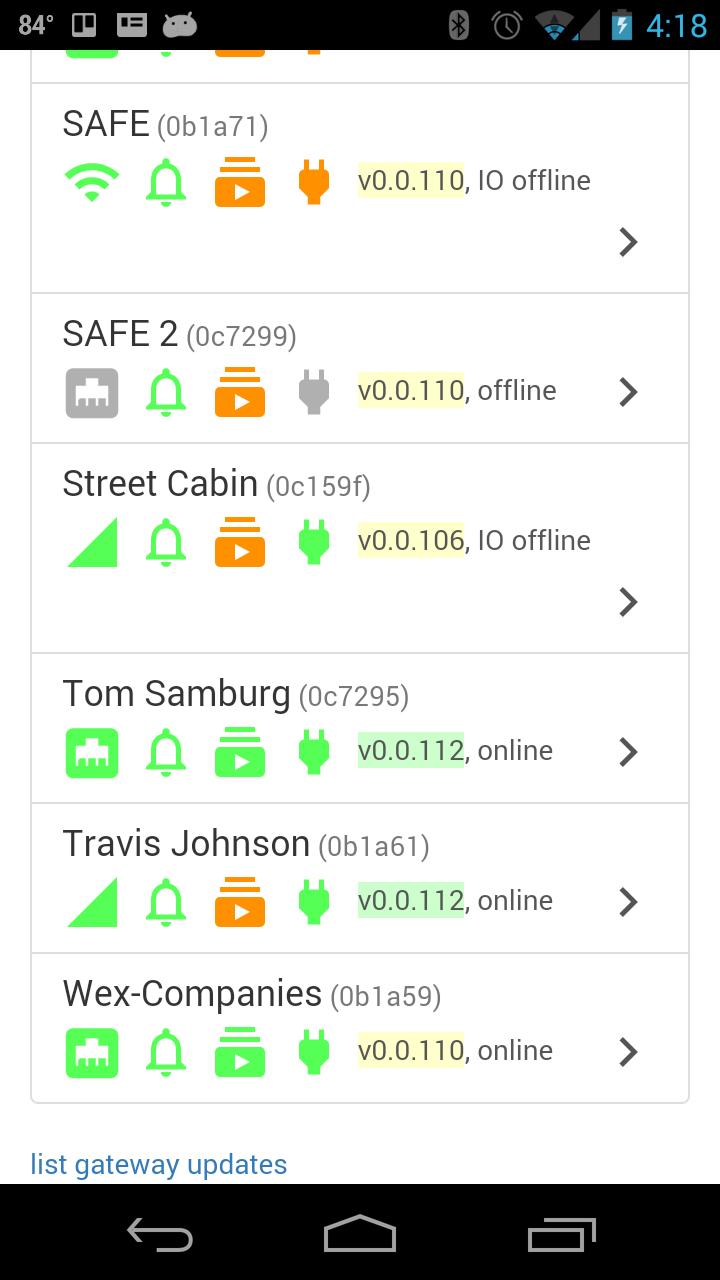Image resolution: width=720 pixels, height=1280 pixels.
Task: Tap the bell icon on Street Cabin
Action: pyautogui.click(x=166, y=542)
